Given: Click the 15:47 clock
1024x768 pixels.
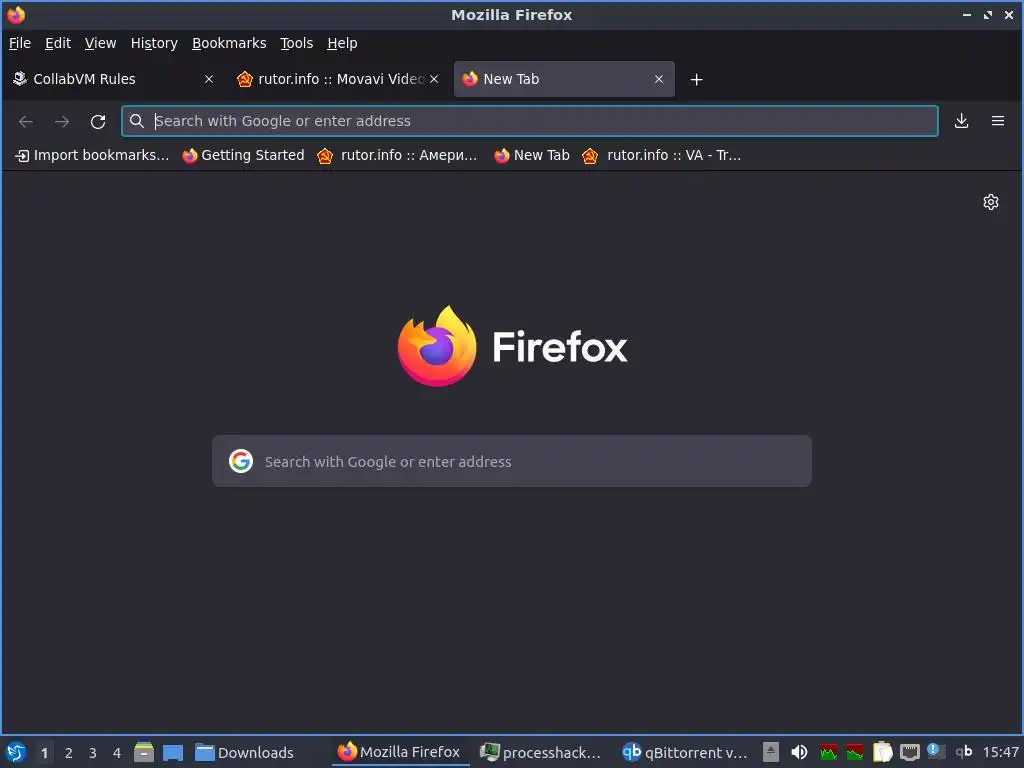Looking at the screenshot, I should [1000, 752].
